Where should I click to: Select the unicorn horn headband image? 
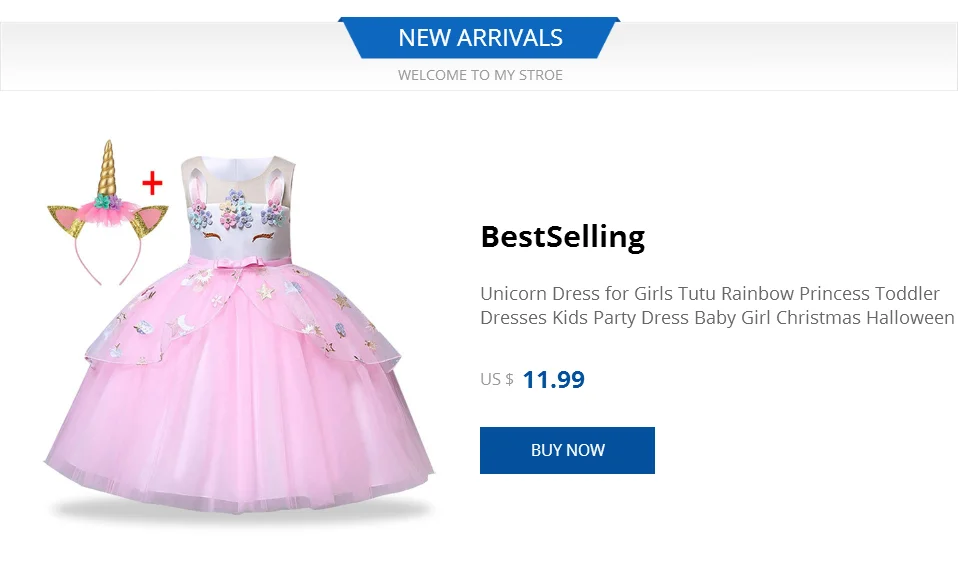(108, 213)
